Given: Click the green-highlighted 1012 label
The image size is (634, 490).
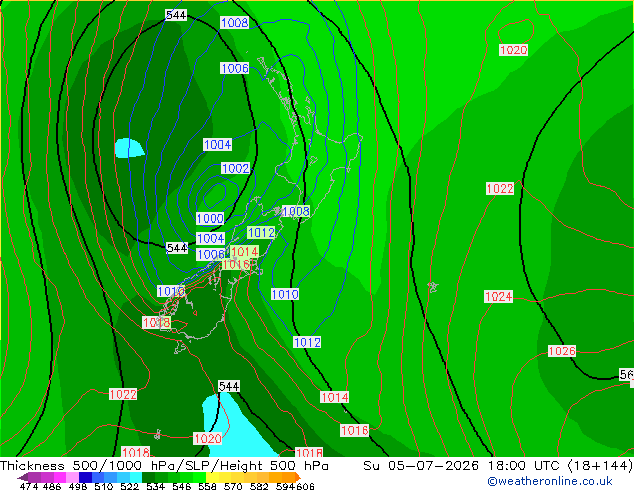Looking at the screenshot, I should point(261,232).
